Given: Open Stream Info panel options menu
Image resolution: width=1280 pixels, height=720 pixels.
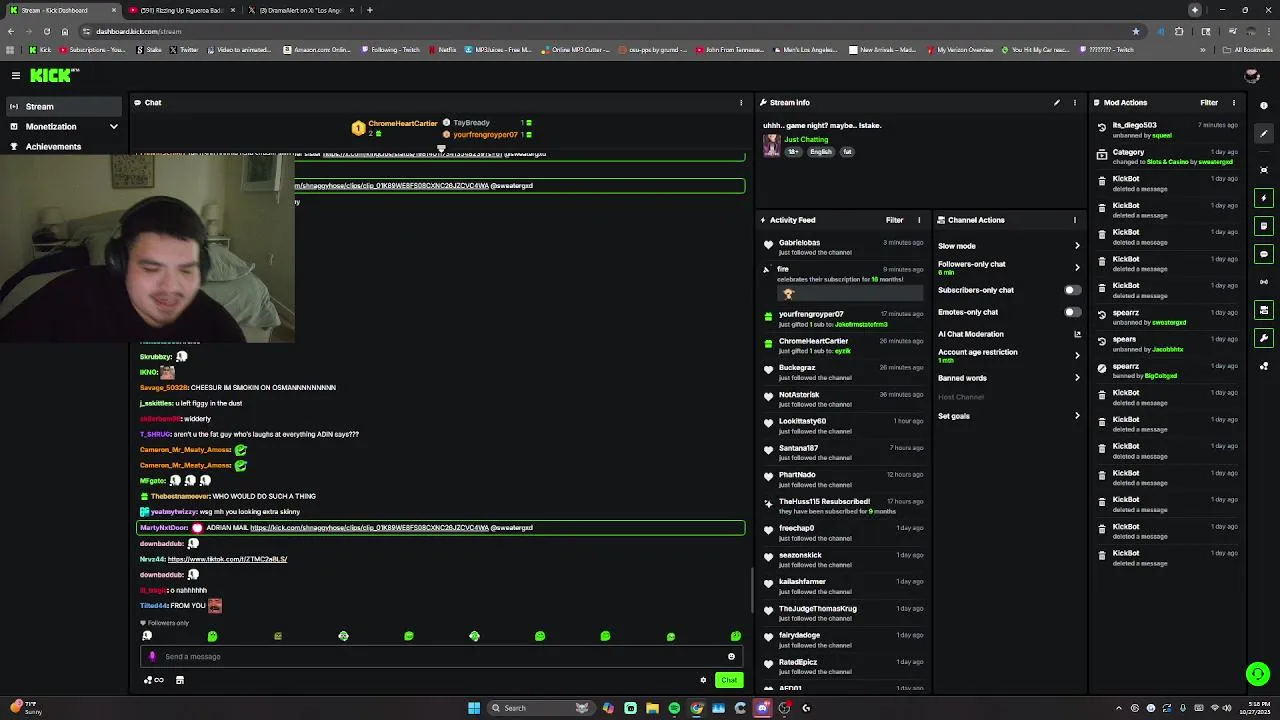Looking at the screenshot, I should click(x=1075, y=103).
